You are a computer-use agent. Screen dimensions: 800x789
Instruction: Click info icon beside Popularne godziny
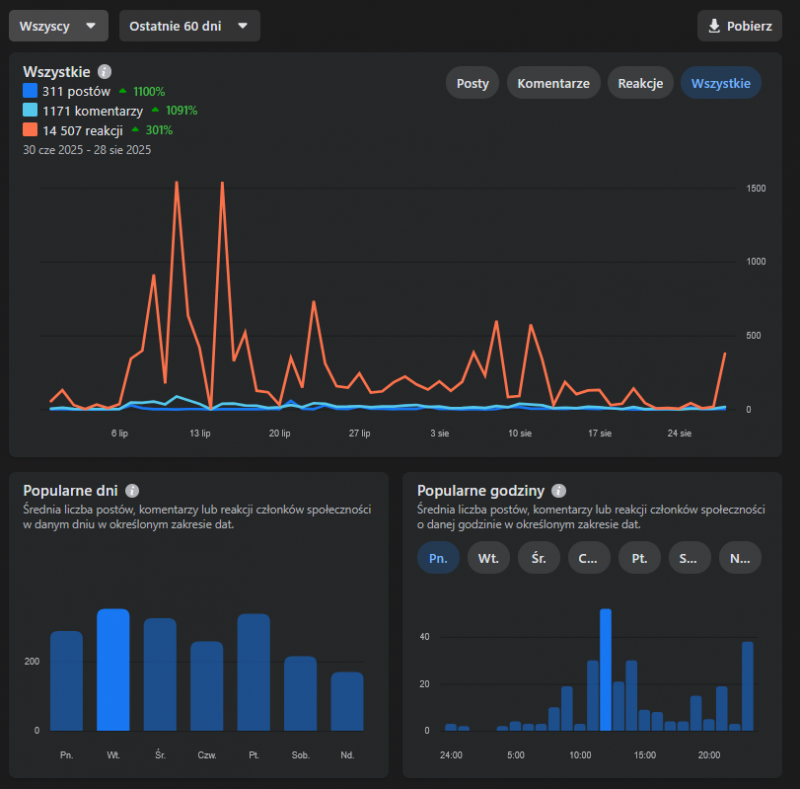point(559,491)
